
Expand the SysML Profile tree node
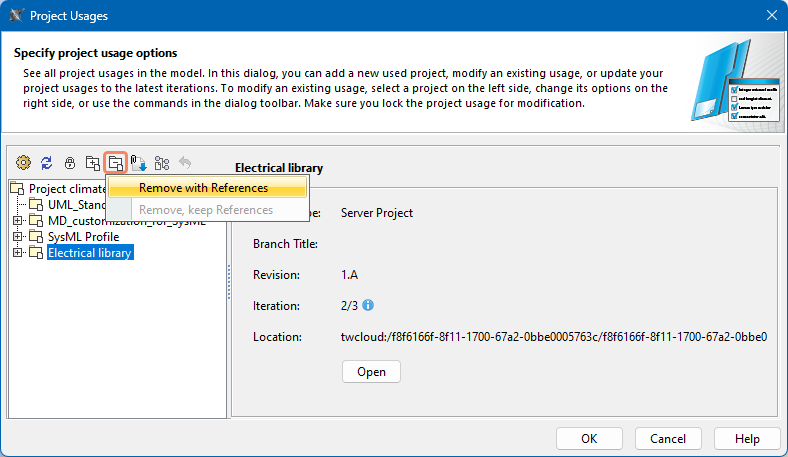[18, 237]
